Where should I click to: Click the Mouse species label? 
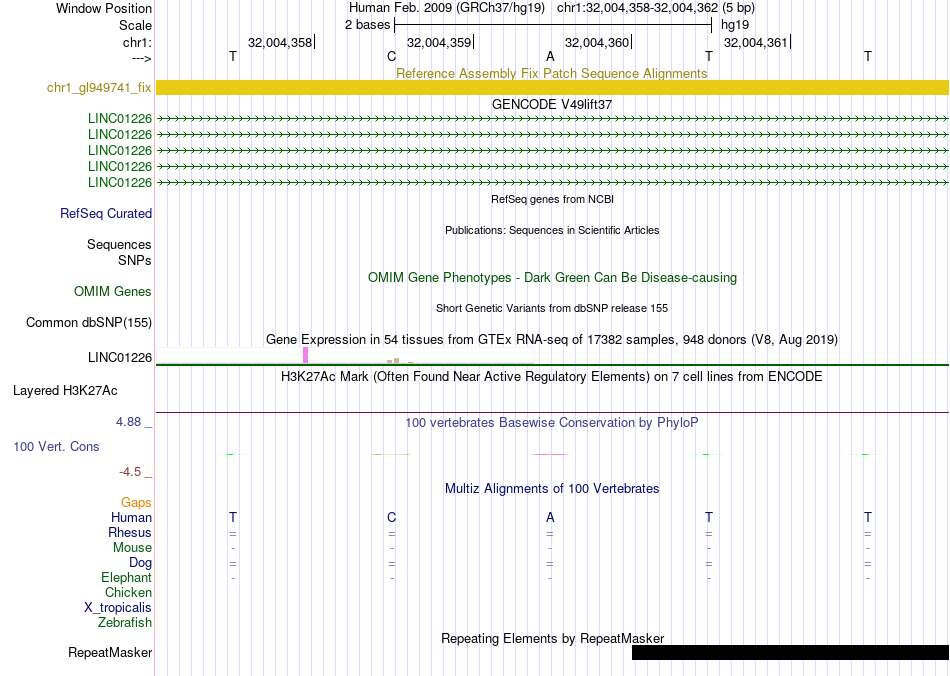pyautogui.click(x=132, y=548)
